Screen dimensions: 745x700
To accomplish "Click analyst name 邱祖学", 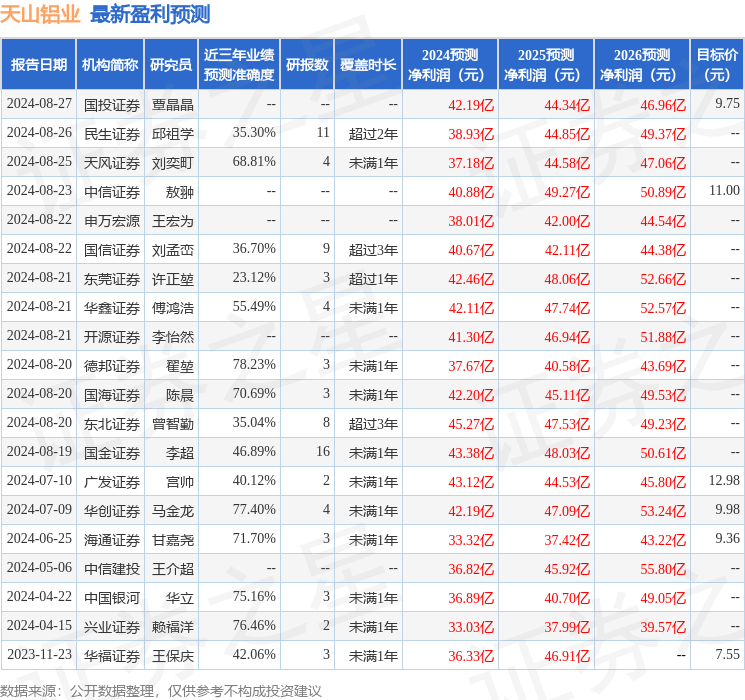I will [172, 134].
